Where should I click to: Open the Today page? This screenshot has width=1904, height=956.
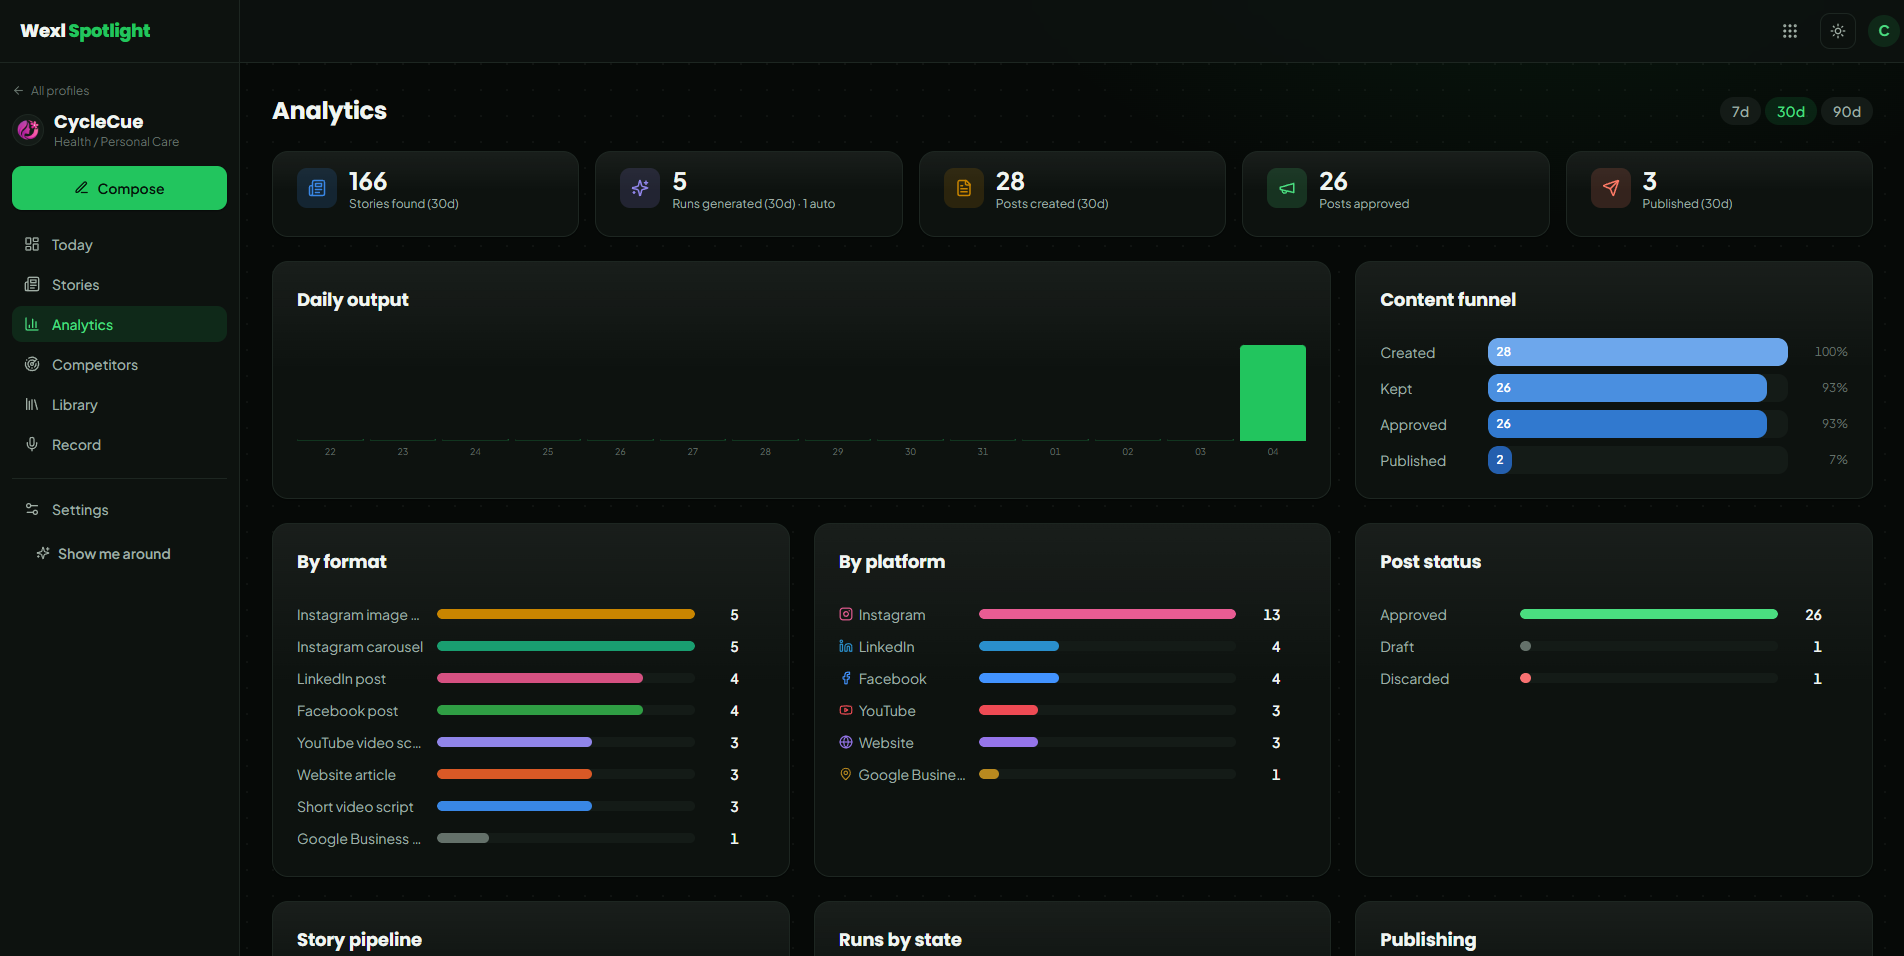coord(119,244)
